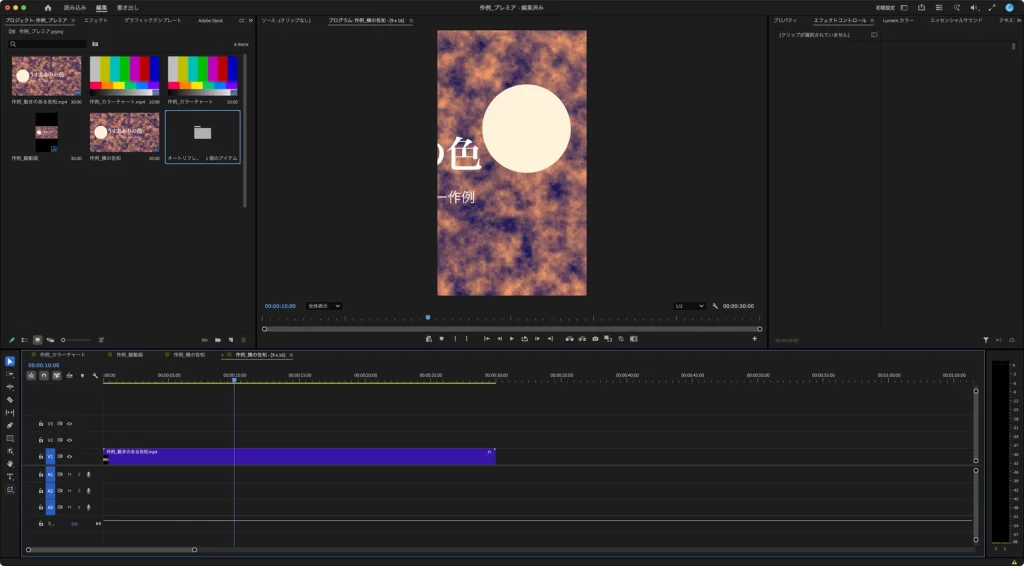Click Export Frame camera icon
The height and width of the screenshot is (566, 1024).
point(595,339)
